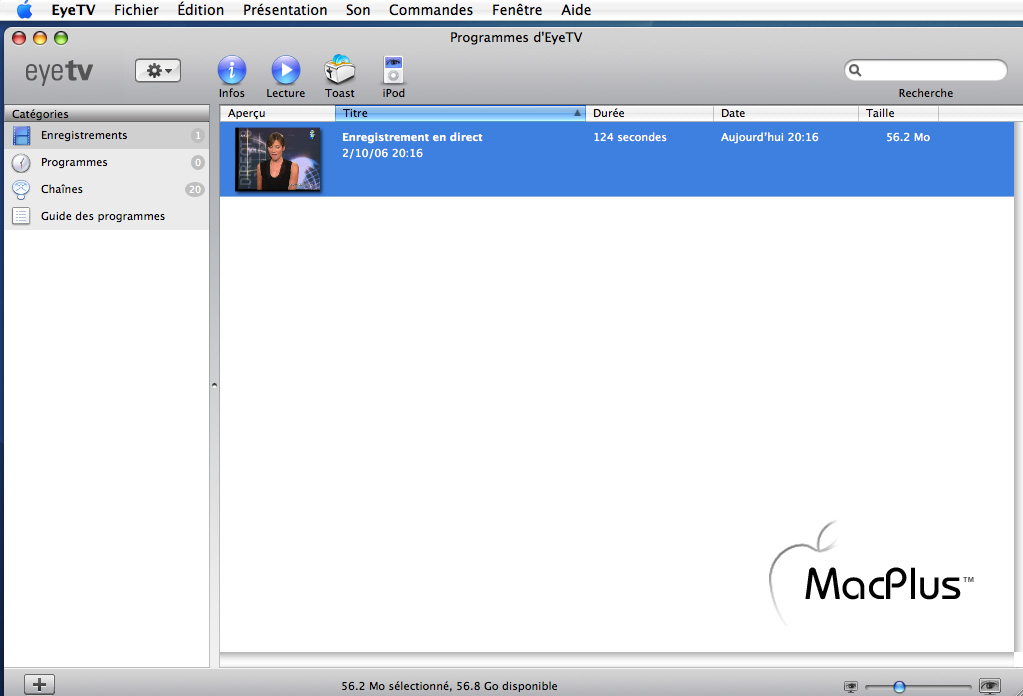Click the status text 56.2 Mo sélectionné
Screen dimensions: 1023x696
pyautogui.click(x=397, y=686)
